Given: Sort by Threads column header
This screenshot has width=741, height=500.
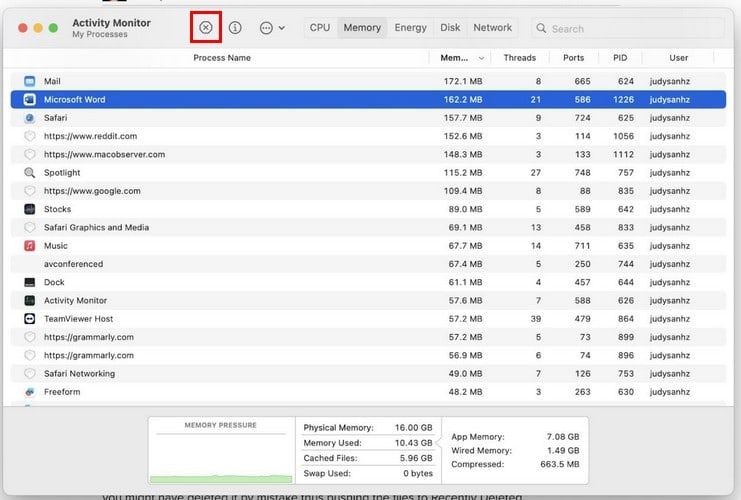Looking at the screenshot, I should click(x=519, y=58).
